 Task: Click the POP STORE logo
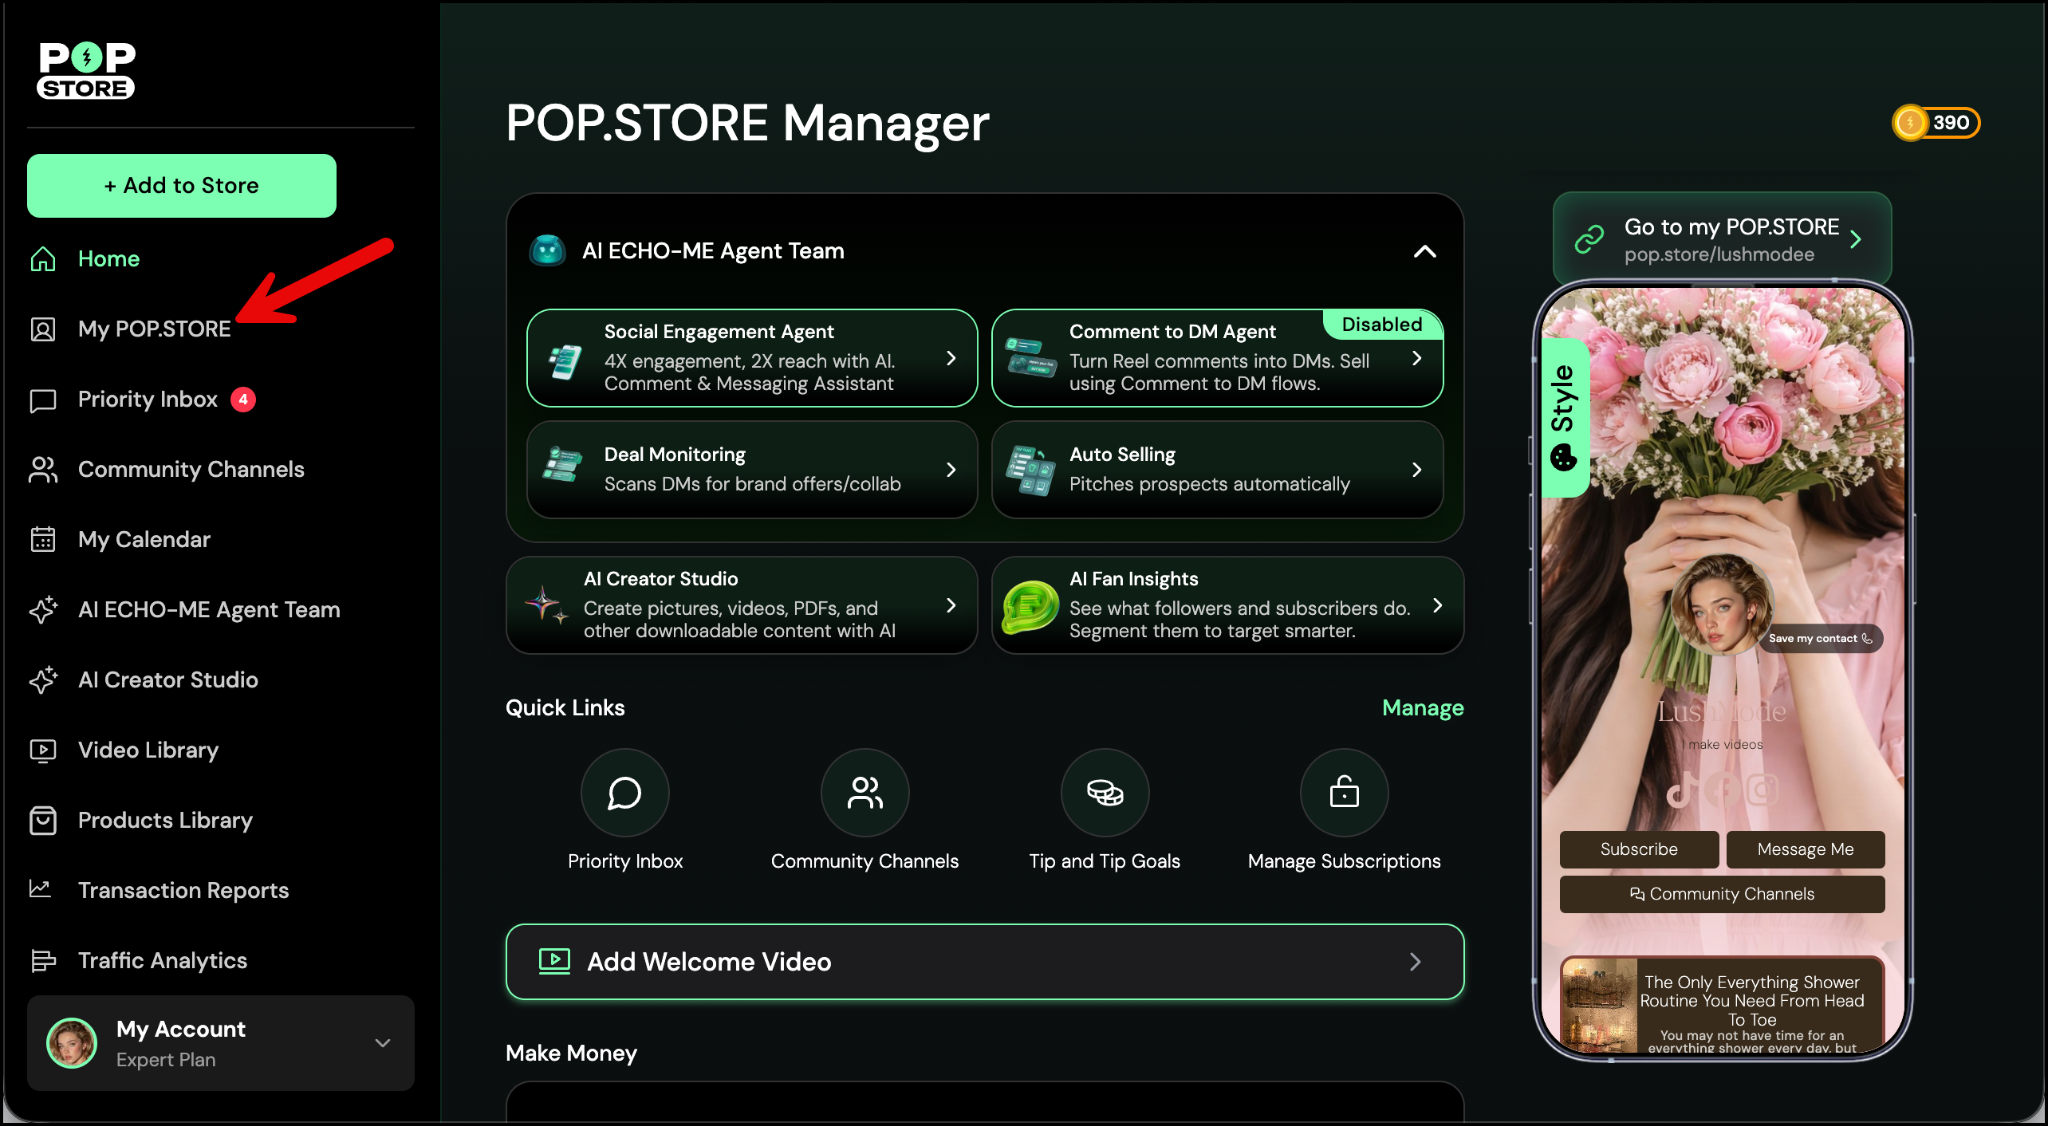pos(87,70)
